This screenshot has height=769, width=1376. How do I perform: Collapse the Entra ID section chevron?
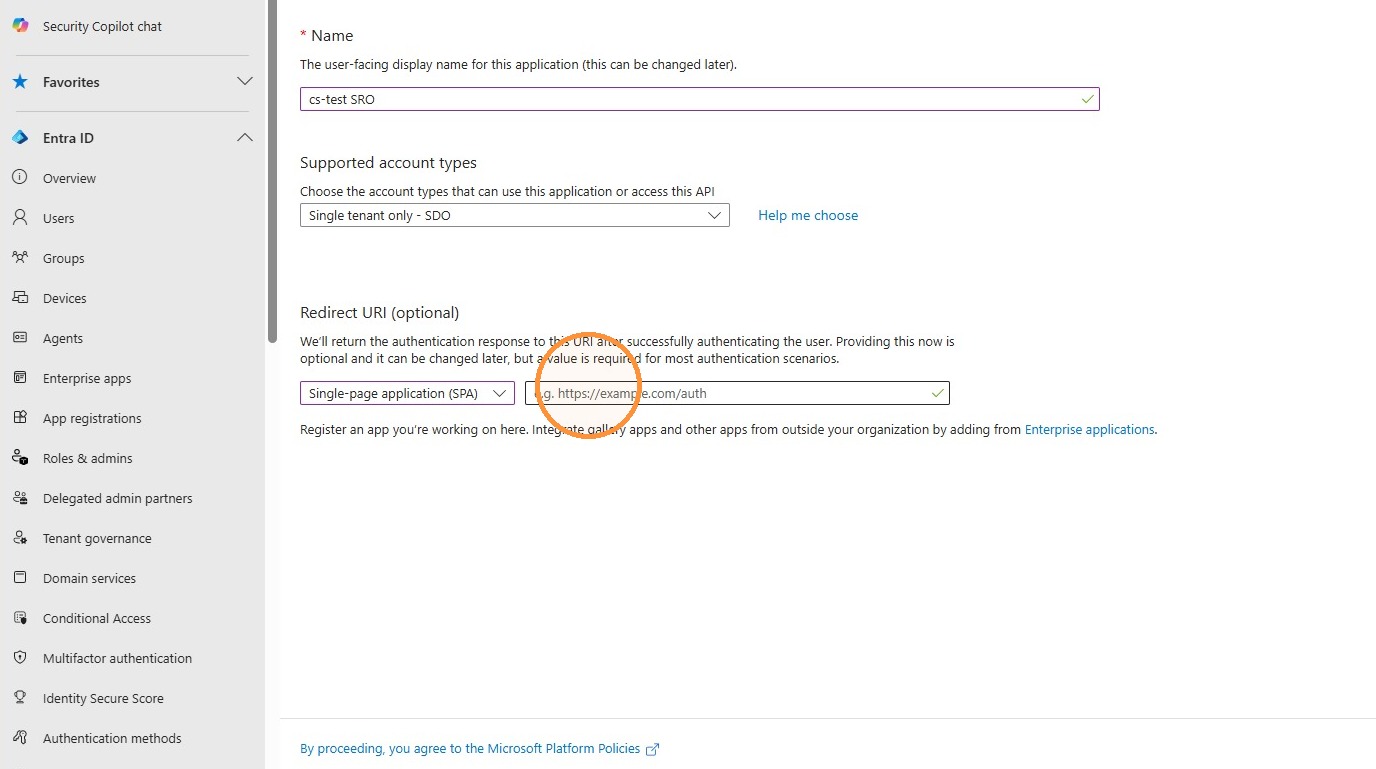click(x=244, y=137)
